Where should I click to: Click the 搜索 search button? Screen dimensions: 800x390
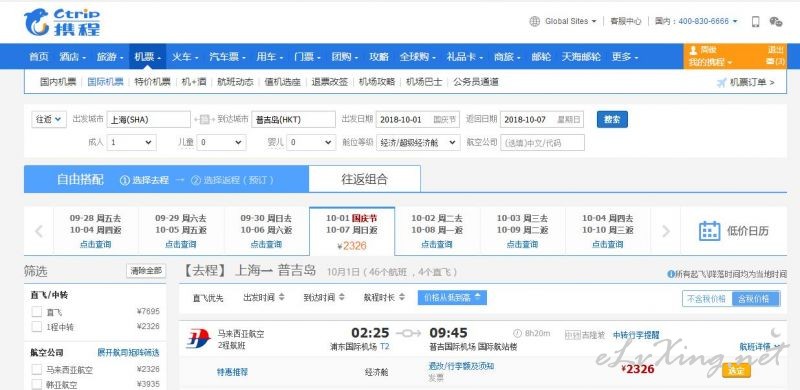pos(612,119)
